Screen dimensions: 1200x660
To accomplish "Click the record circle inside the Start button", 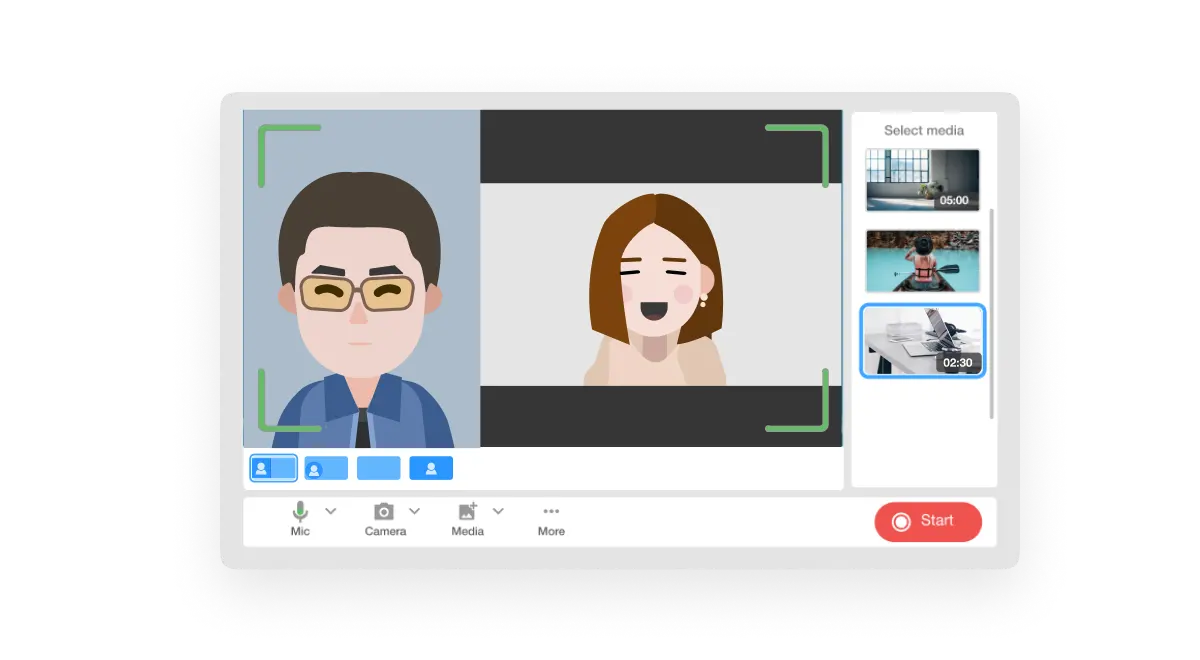I will [899, 521].
